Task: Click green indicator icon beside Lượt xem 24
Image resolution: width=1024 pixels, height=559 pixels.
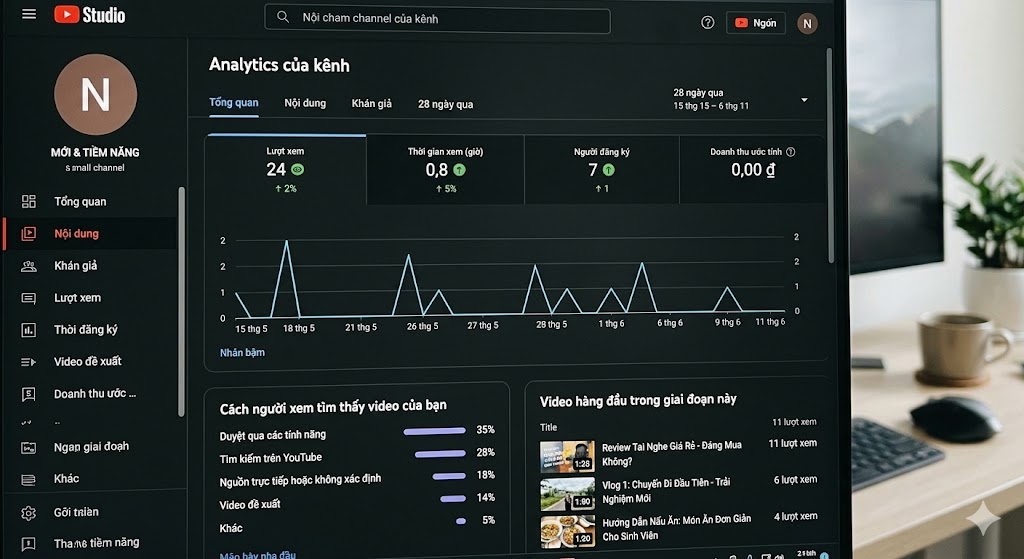Action: click(297, 170)
